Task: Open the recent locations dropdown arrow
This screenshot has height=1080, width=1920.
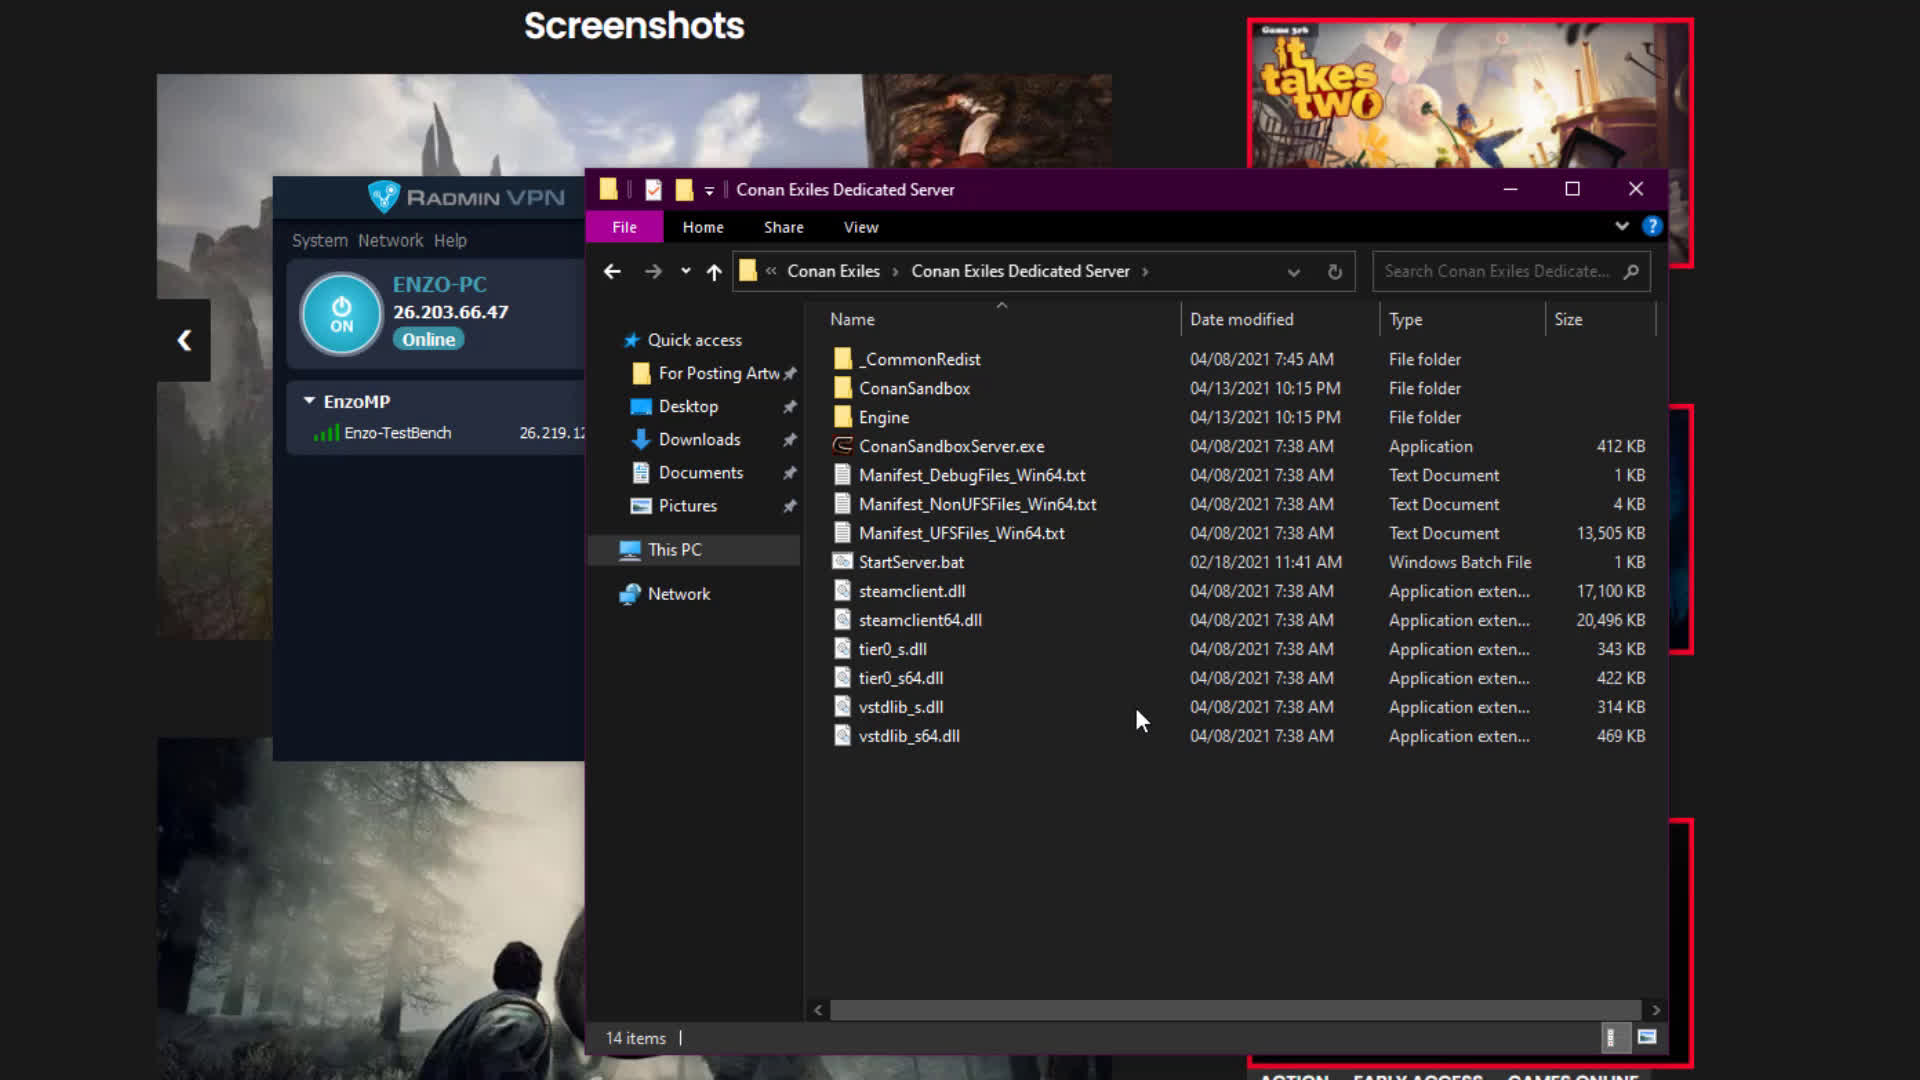Action: click(x=686, y=271)
